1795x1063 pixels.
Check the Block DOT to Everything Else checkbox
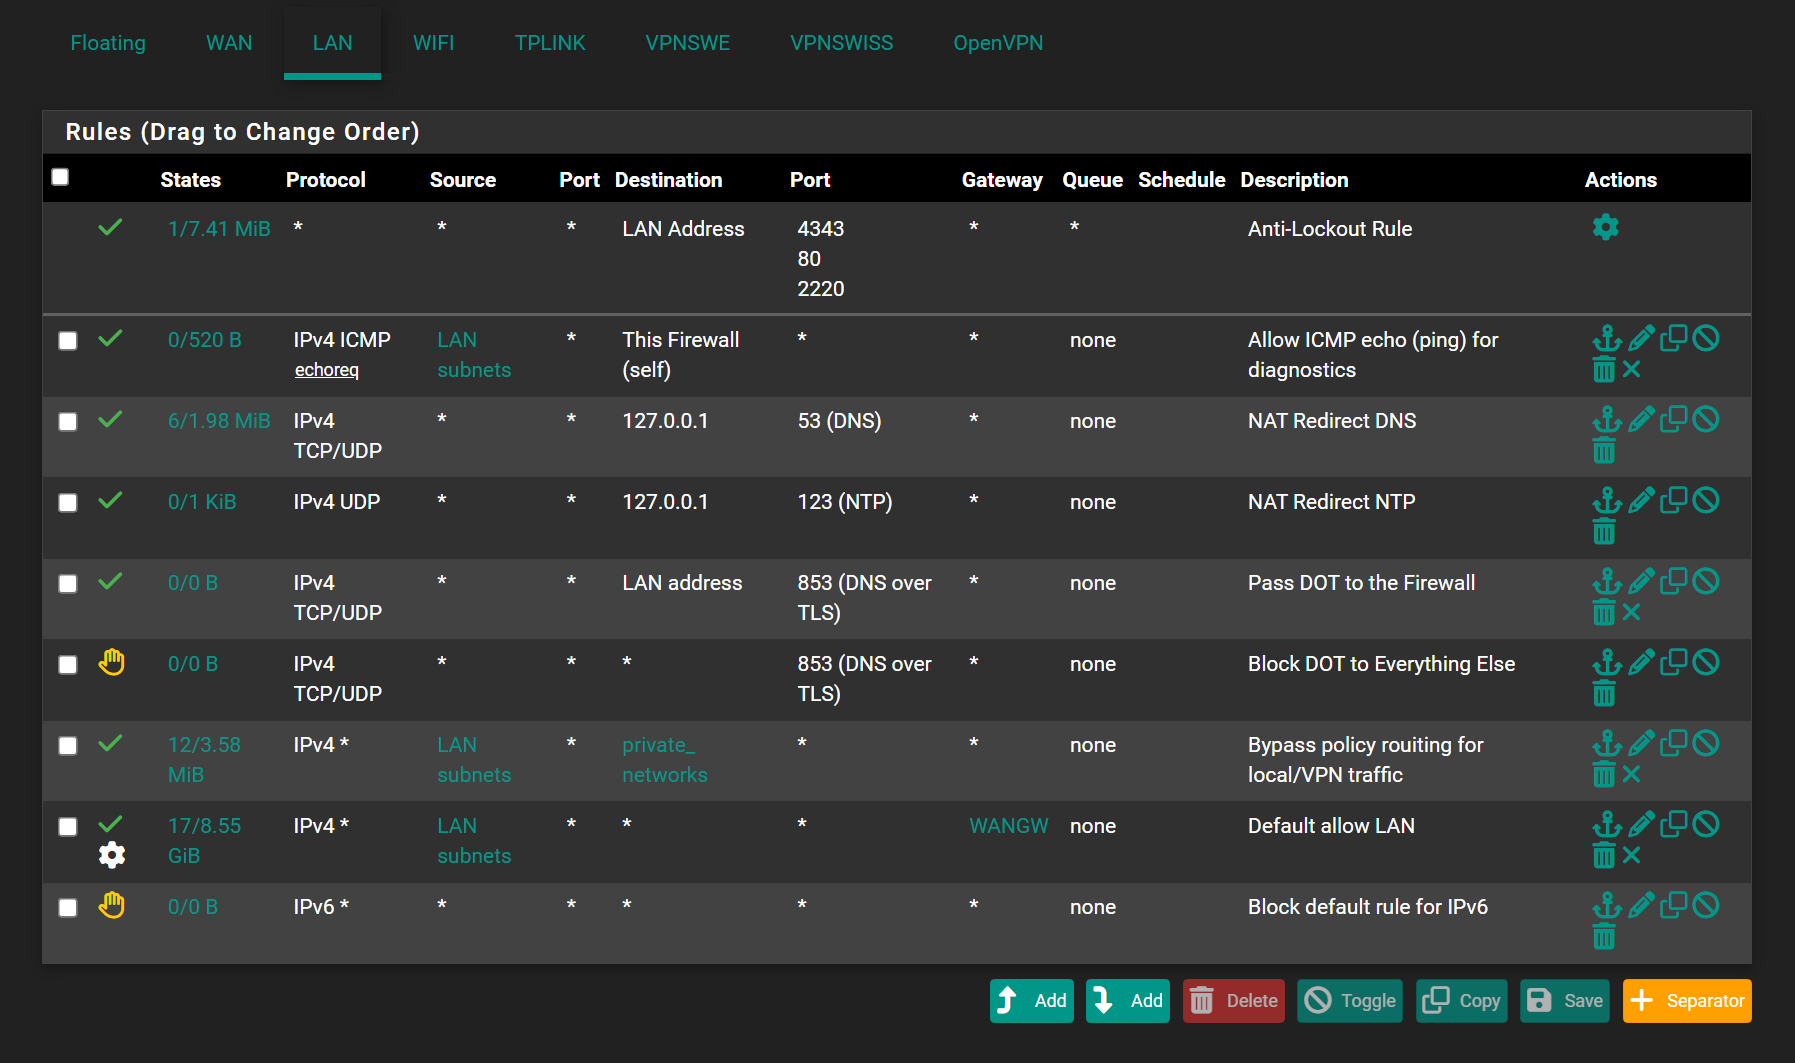coord(68,665)
